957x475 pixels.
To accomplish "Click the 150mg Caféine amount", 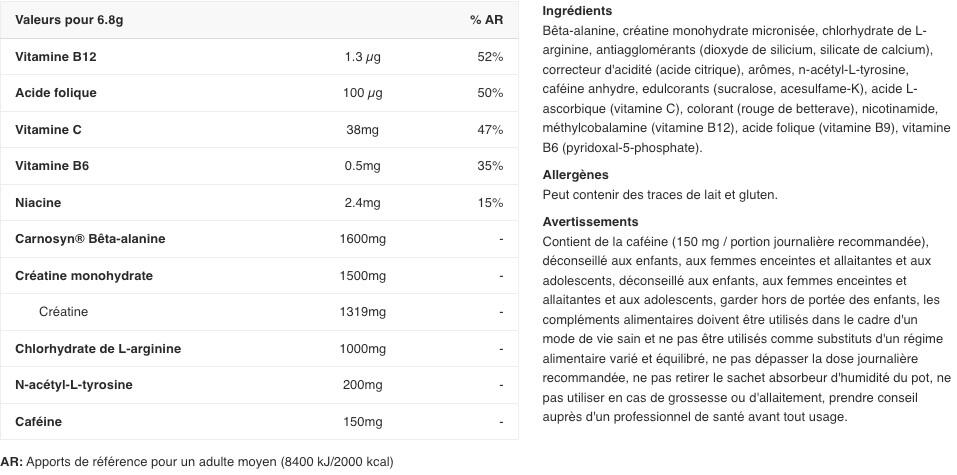I will (x=363, y=422).
